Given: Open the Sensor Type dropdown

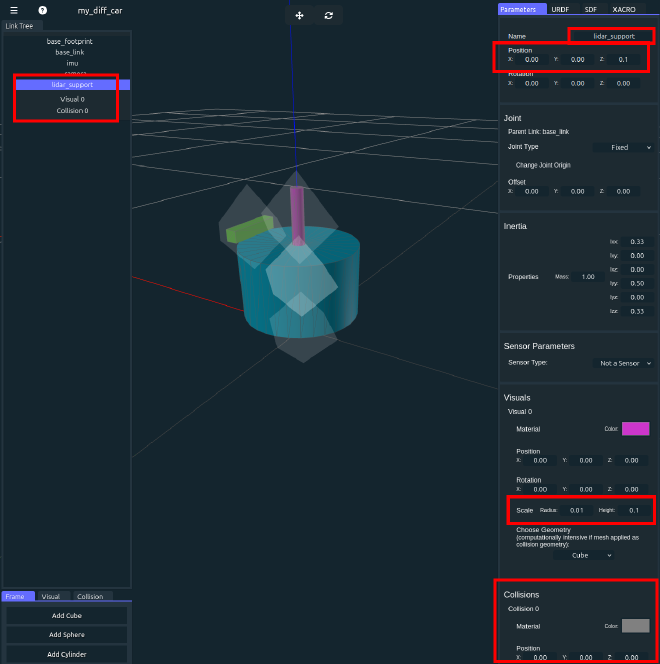Looking at the screenshot, I should click(x=623, y=363).
